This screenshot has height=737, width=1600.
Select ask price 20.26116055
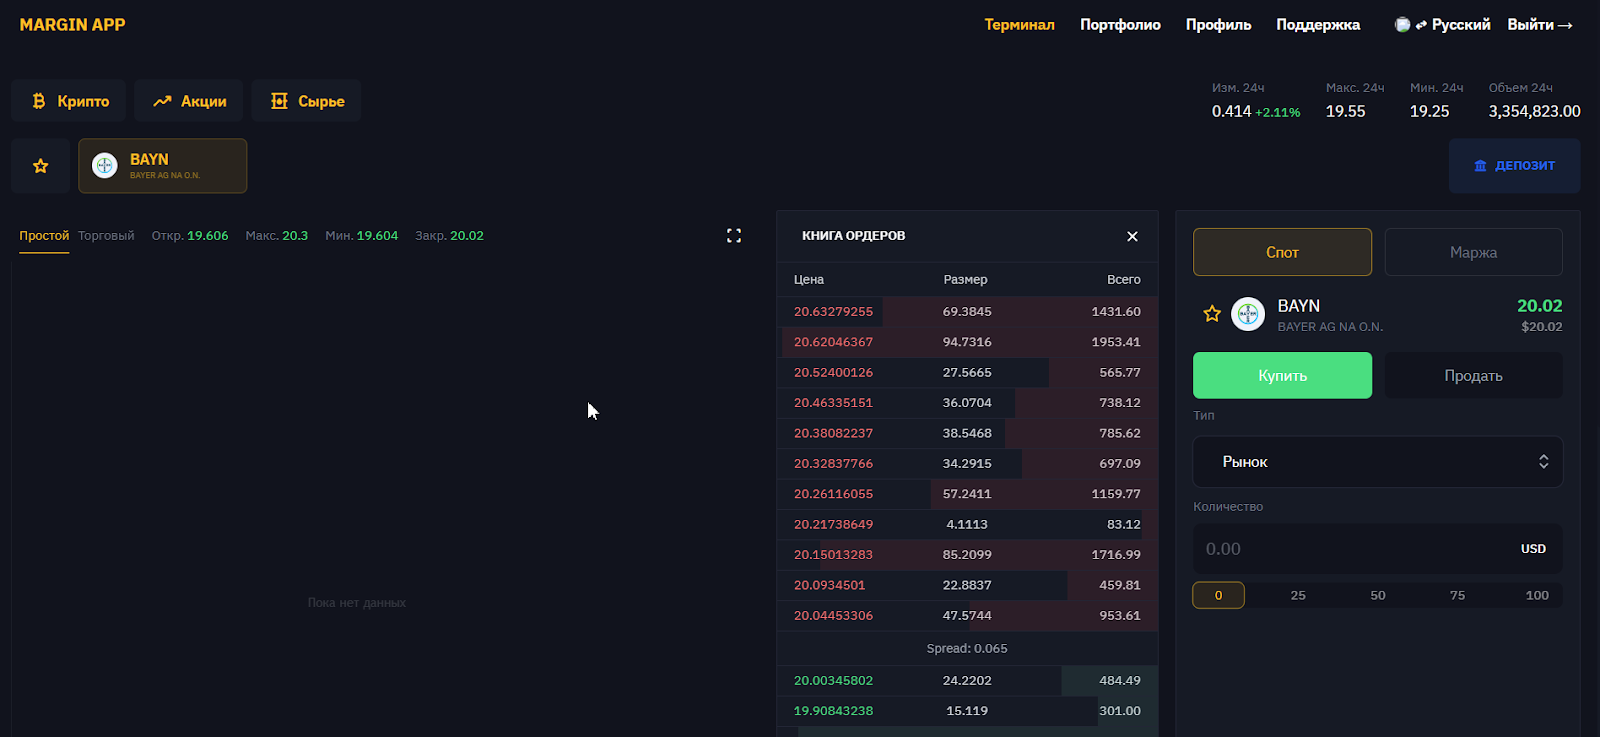click(833, 494)
